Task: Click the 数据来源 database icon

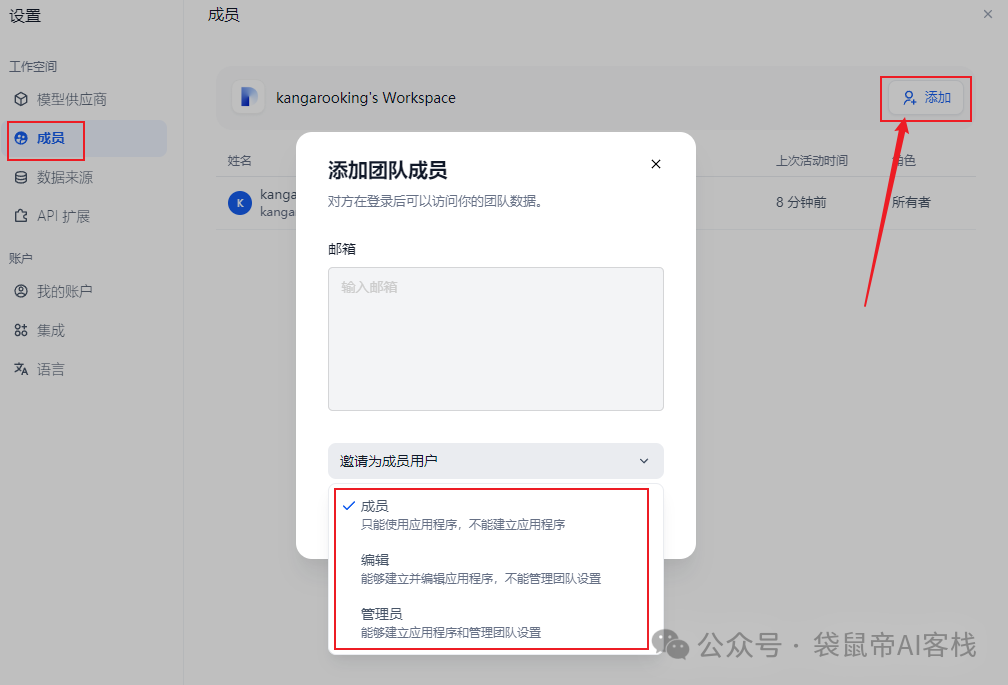Action: coord(21,178)
